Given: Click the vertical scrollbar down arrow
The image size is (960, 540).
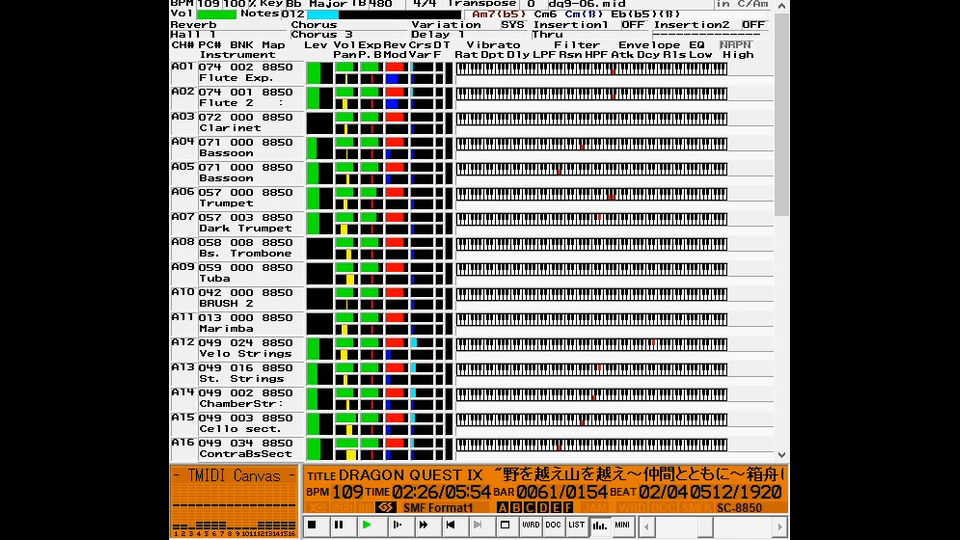Looking at the screenshot, I should [782, 454].
